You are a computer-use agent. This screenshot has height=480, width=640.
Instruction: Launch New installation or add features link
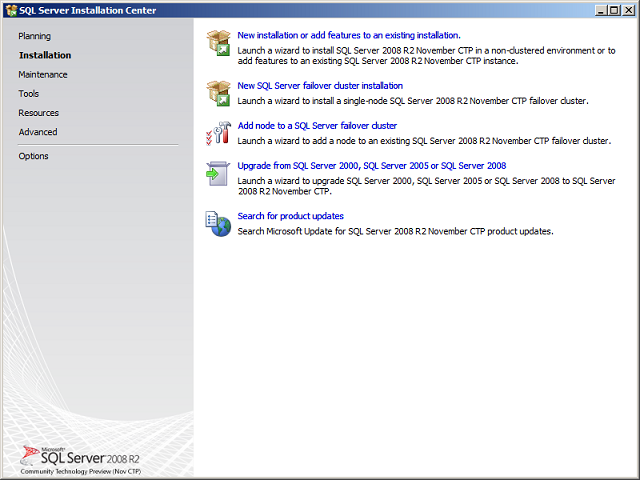pyautogui.click(x=349, y=35)
